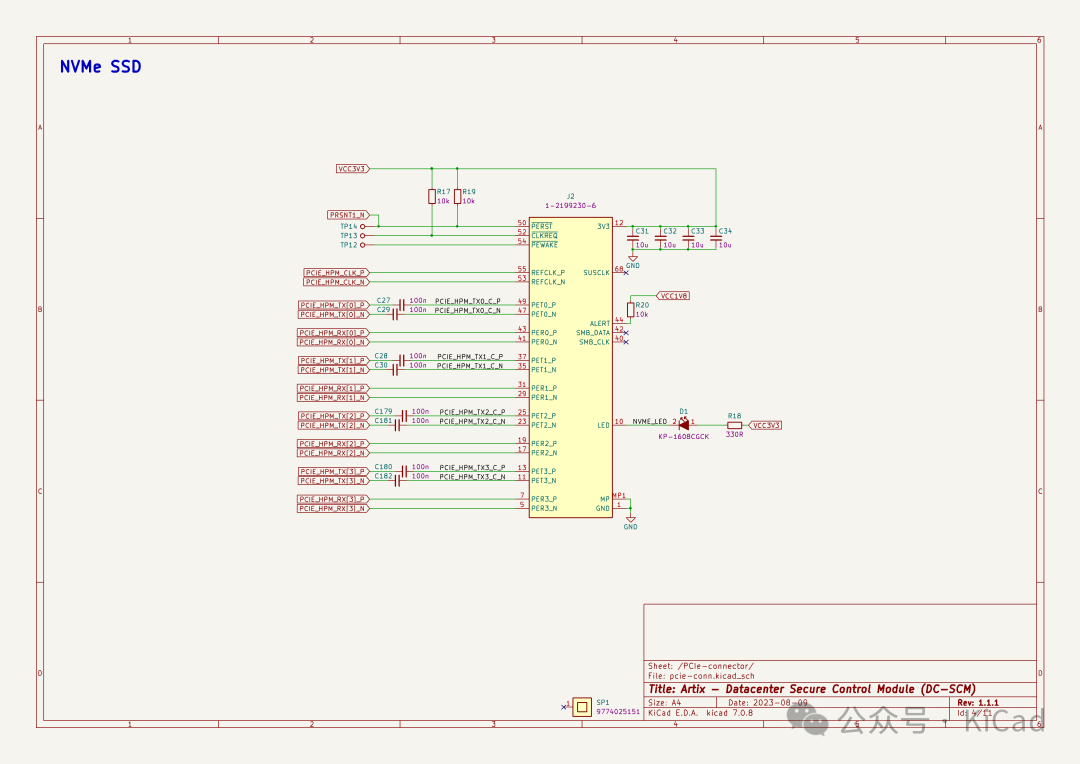The height and width of the screenshot is (764, 1080).
Task: Select the C181 coupling capacitor
Action: pos(397,426)
